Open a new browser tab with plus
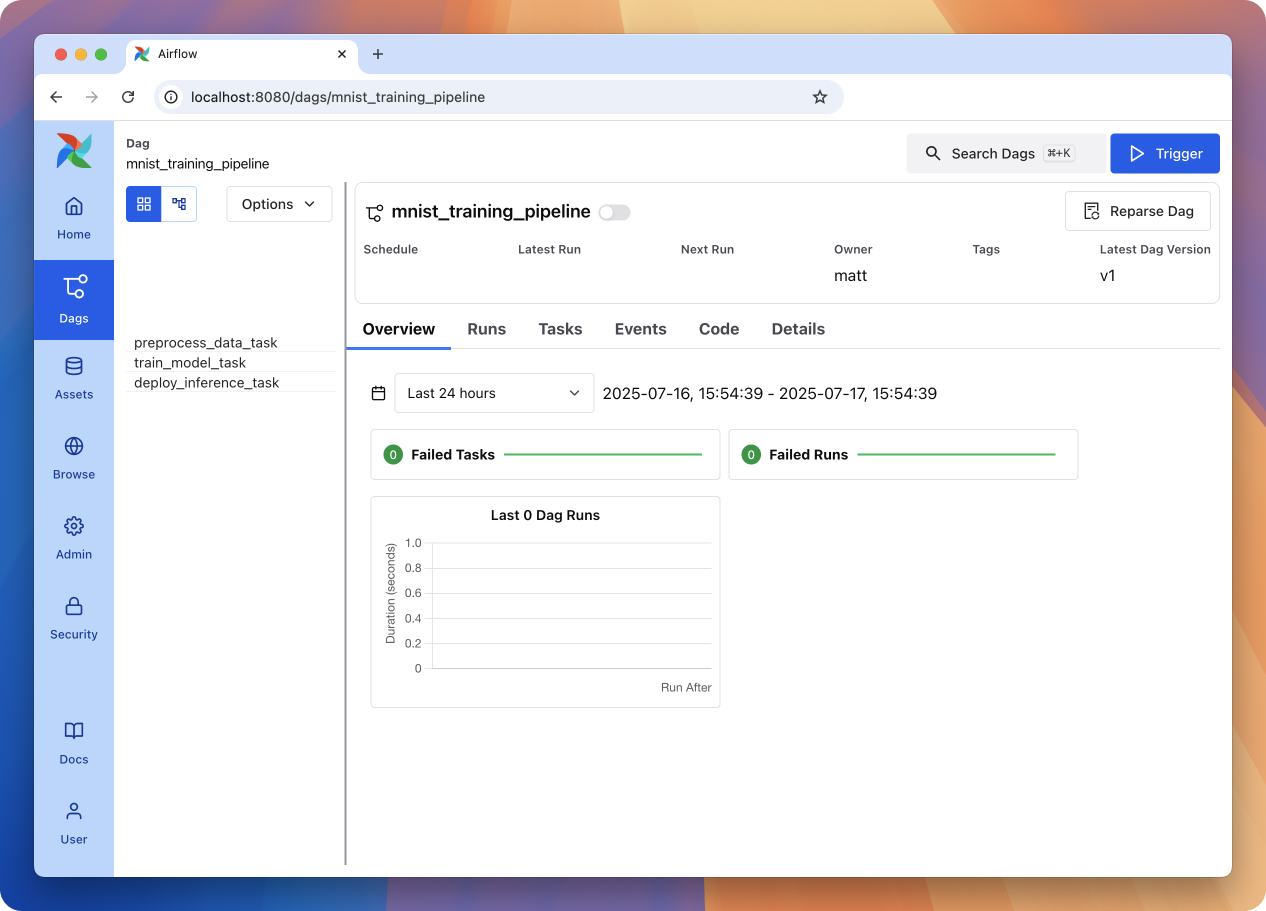Viewport: 1266px width, 911px height. [378, 54]
